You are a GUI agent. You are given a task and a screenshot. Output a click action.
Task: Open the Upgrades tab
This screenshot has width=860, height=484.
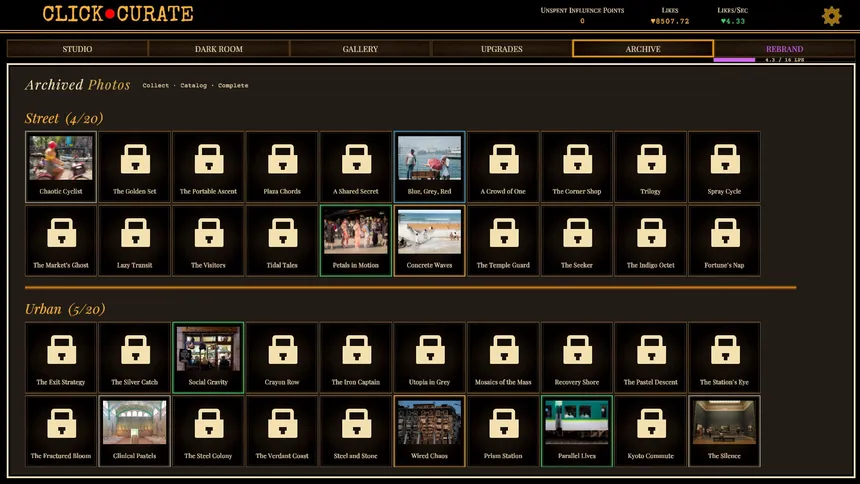pyautogui.click(x=501, y=49)
